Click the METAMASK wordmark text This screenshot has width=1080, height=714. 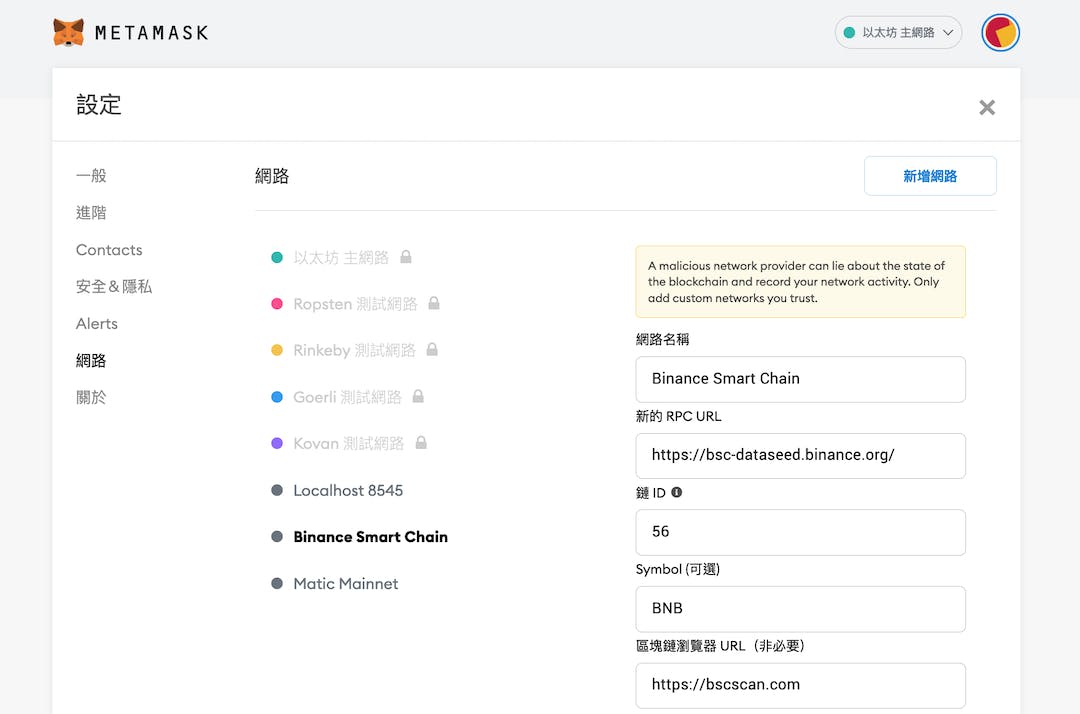pos(152,32)
